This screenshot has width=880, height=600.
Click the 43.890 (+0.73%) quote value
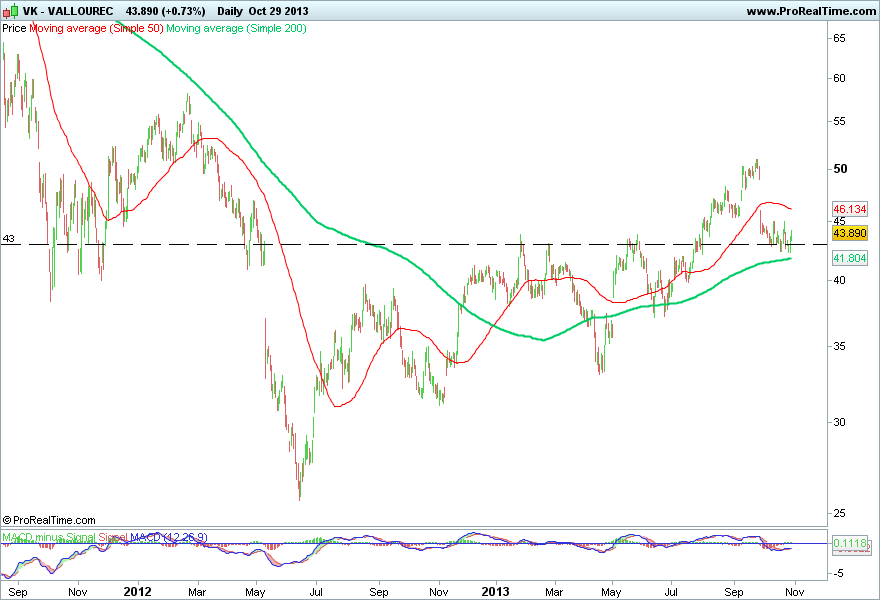tap(166, 11)
